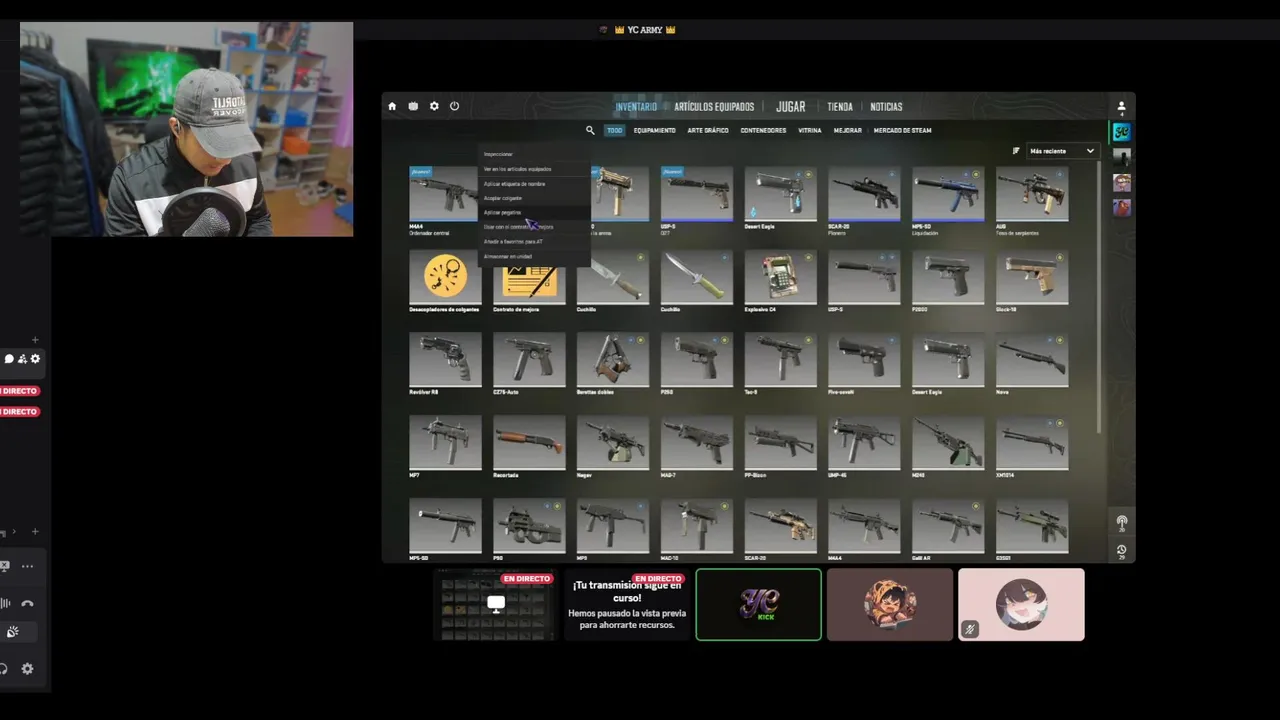
Task: Click the muted microphone badge on pink tile
Action: [x=969, y=629]
